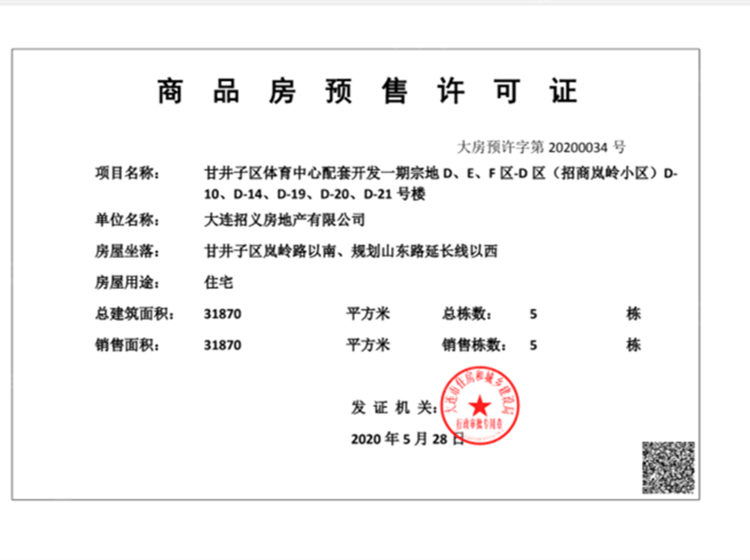Screen dimensions: 750x560
Task: Select company name 大连招义房地产有限公司
Action: [285, 220]
